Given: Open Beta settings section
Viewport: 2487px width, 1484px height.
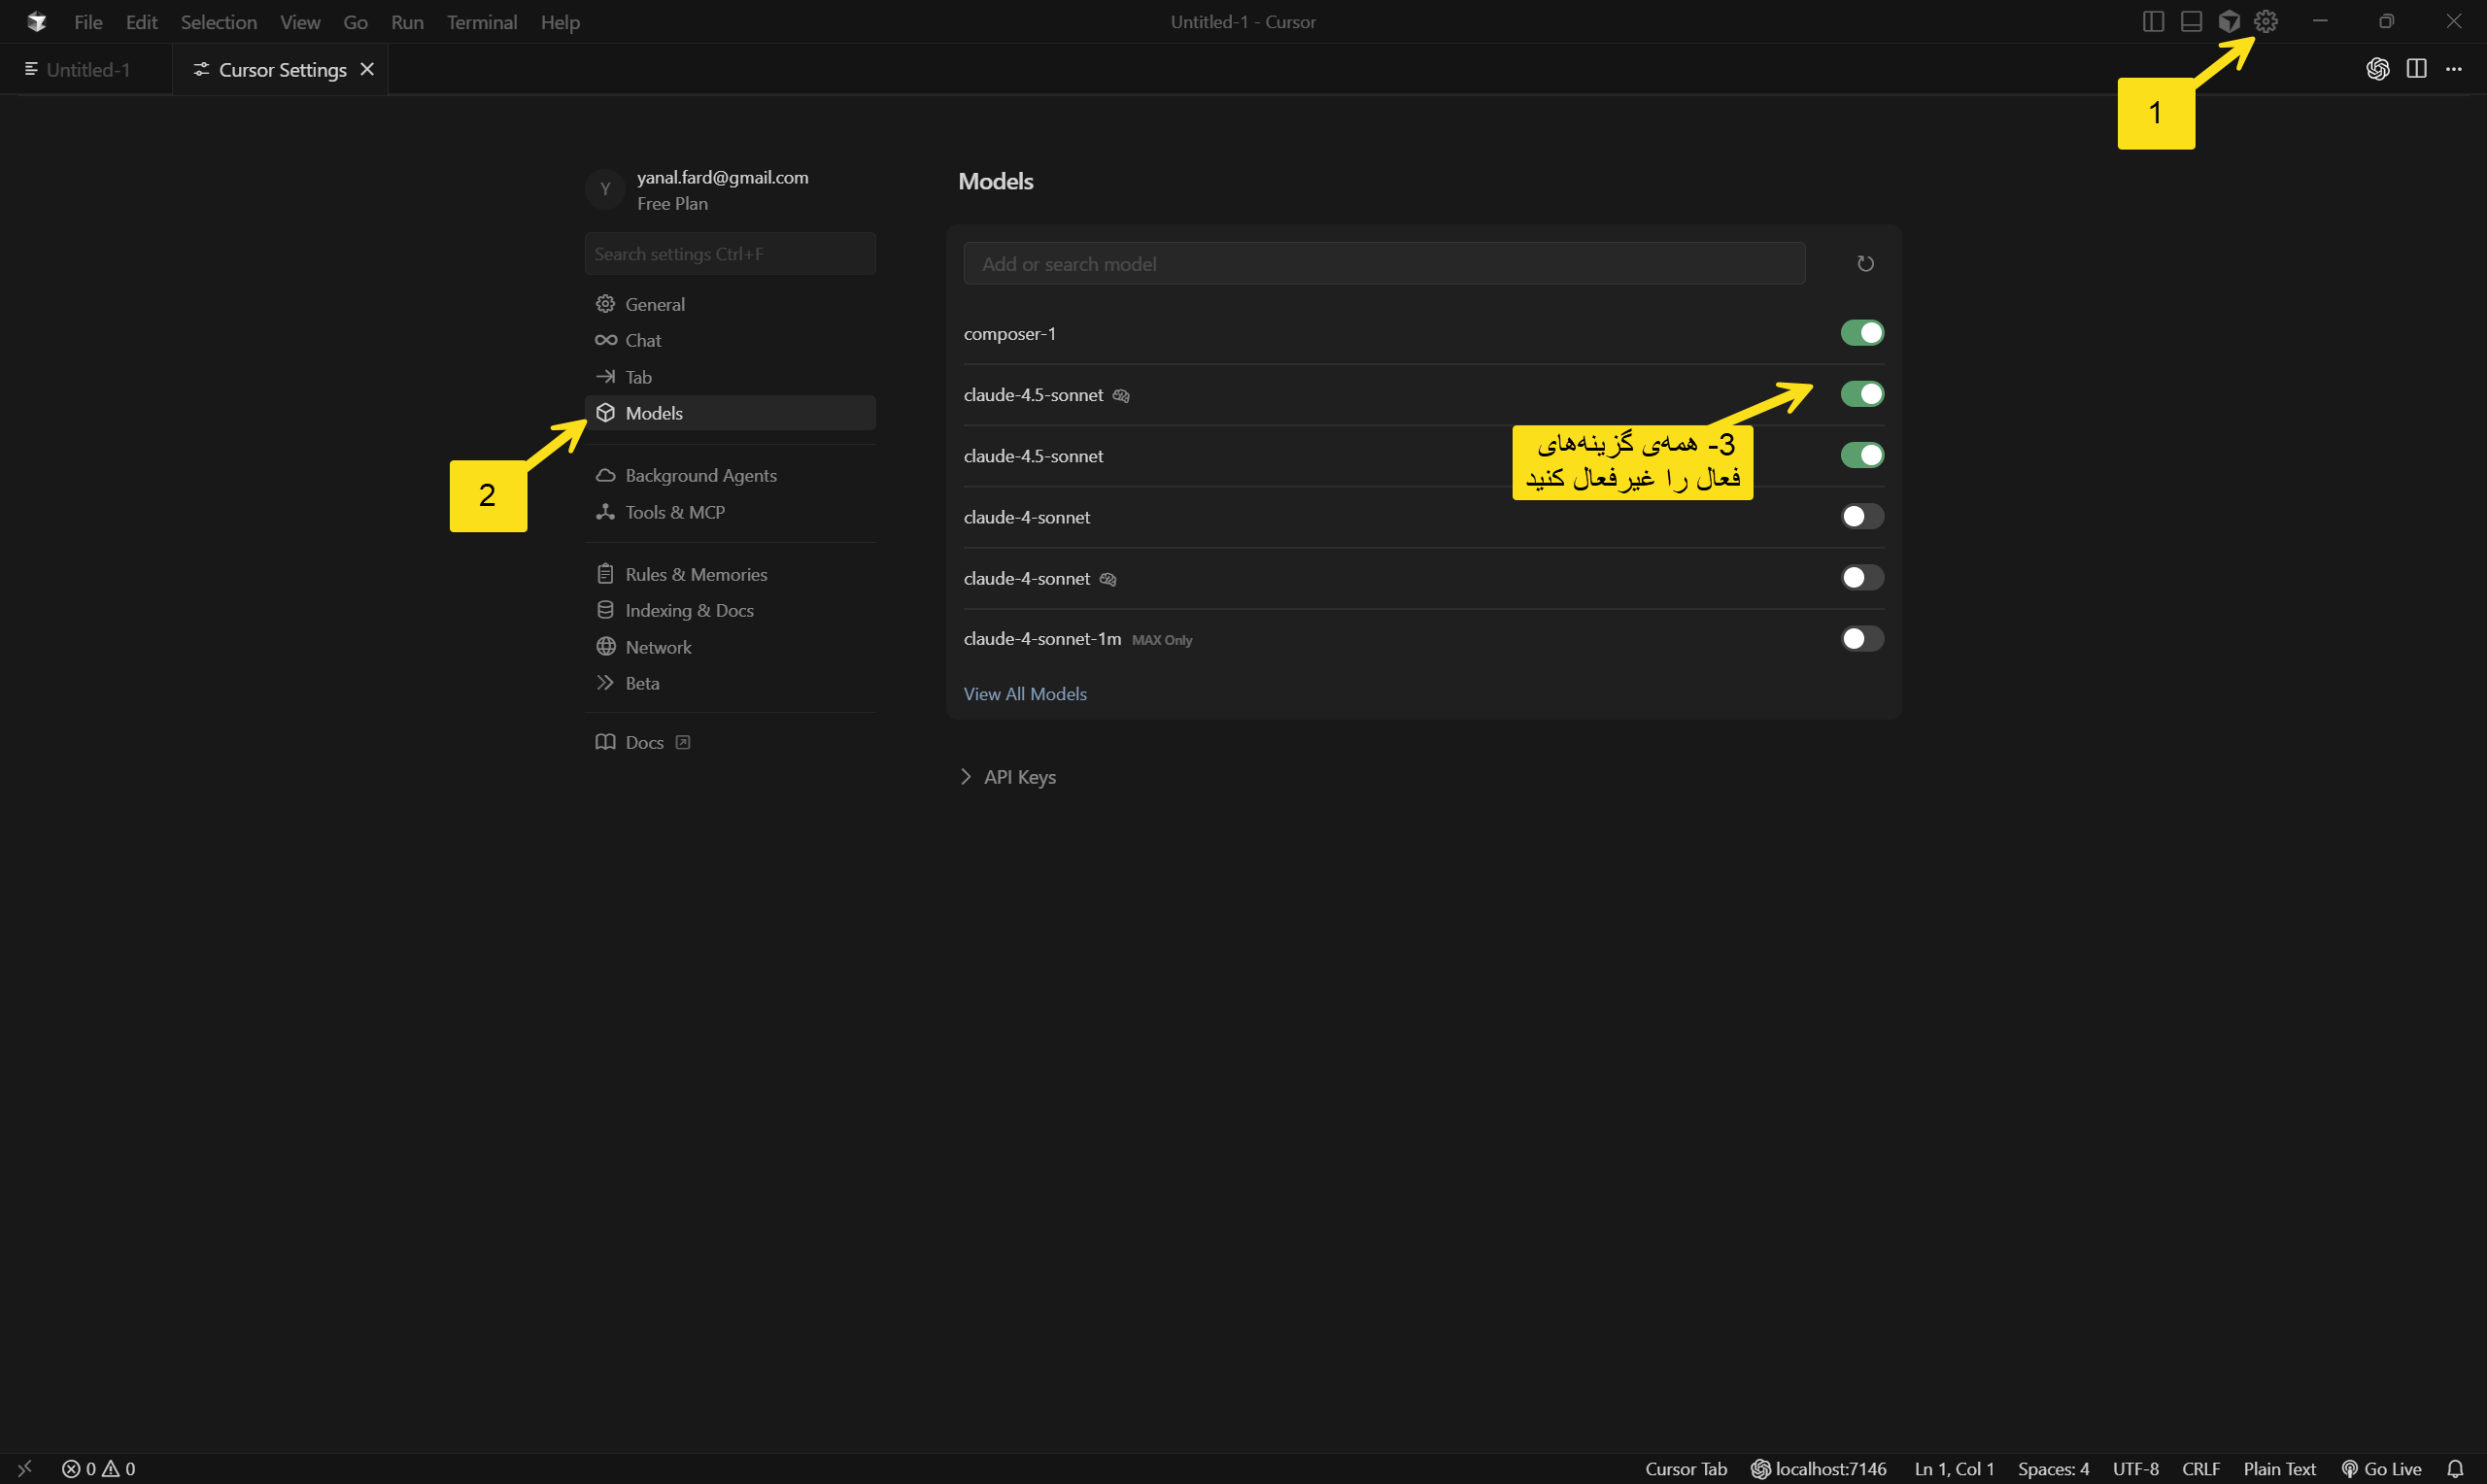Looking at the screenshot, I should [x=730, y=683].
